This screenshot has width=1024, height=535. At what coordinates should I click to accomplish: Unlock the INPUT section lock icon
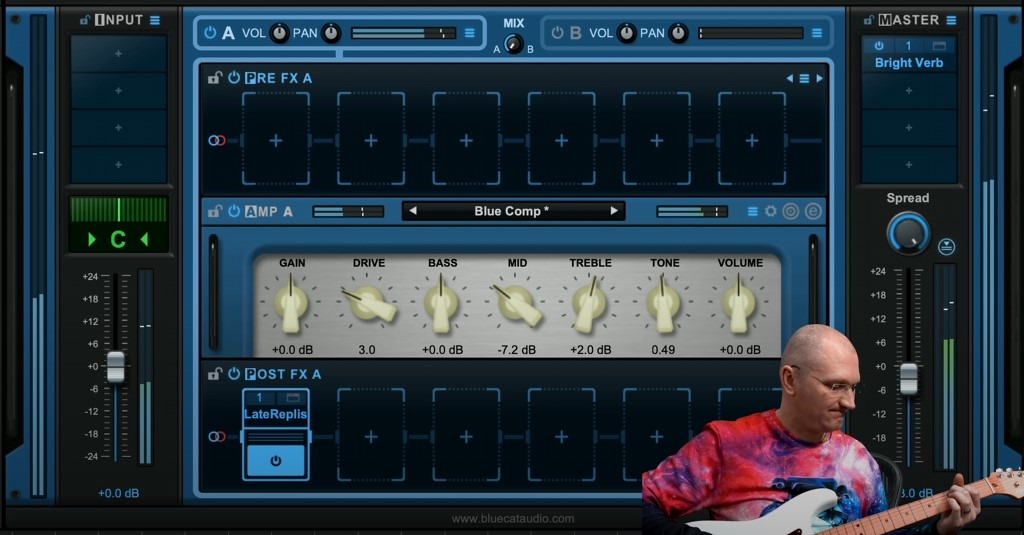pos(85,20)
